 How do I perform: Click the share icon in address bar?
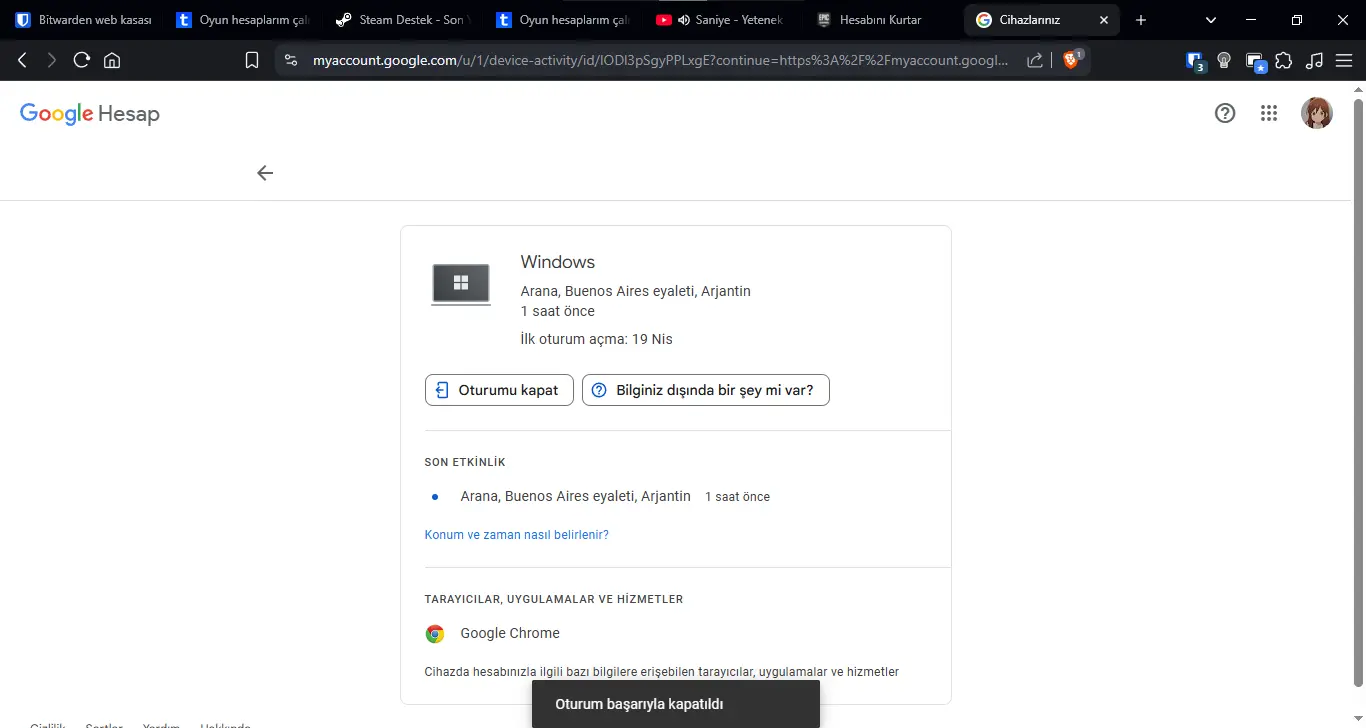1035,60
